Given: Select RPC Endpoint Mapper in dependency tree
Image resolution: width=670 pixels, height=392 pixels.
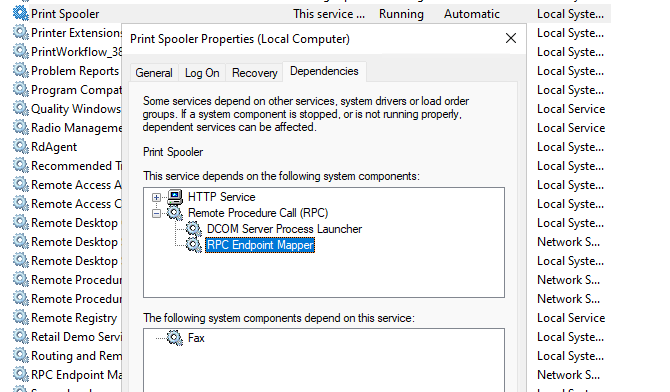Looking at the screenshot, I should (x=260, y=245).
